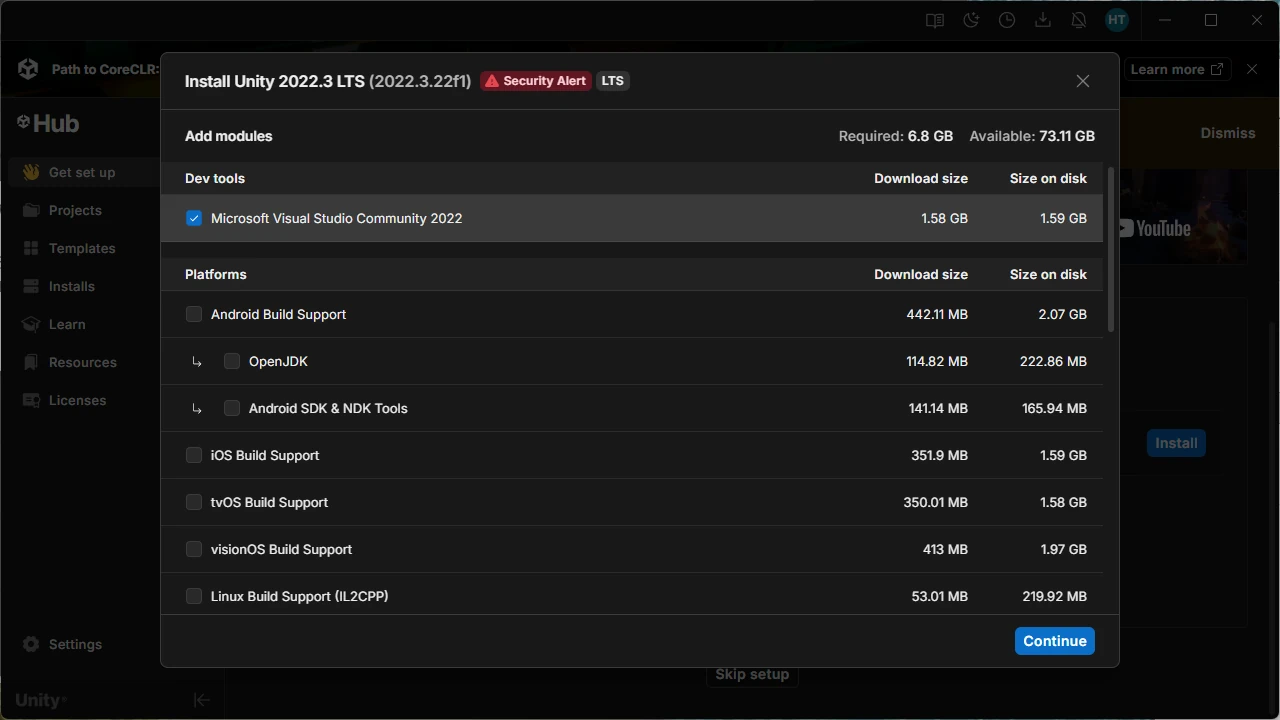
Task: Open Licenses in the sidebar
Action: (77, 400)
